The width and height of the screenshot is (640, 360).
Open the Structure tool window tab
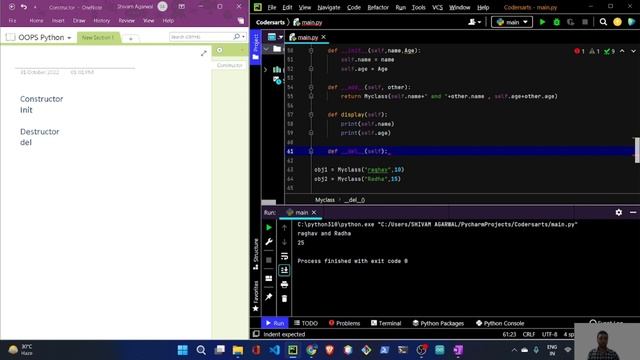[256, 254]
